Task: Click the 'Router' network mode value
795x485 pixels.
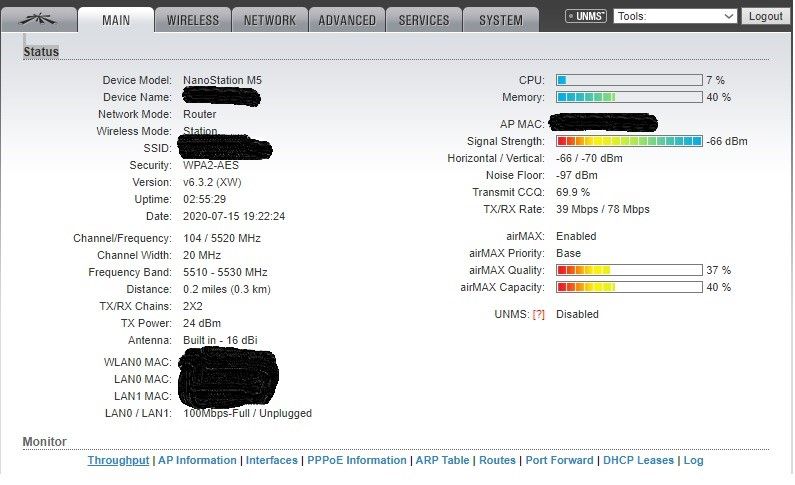Action: click(x=200, y=114)
